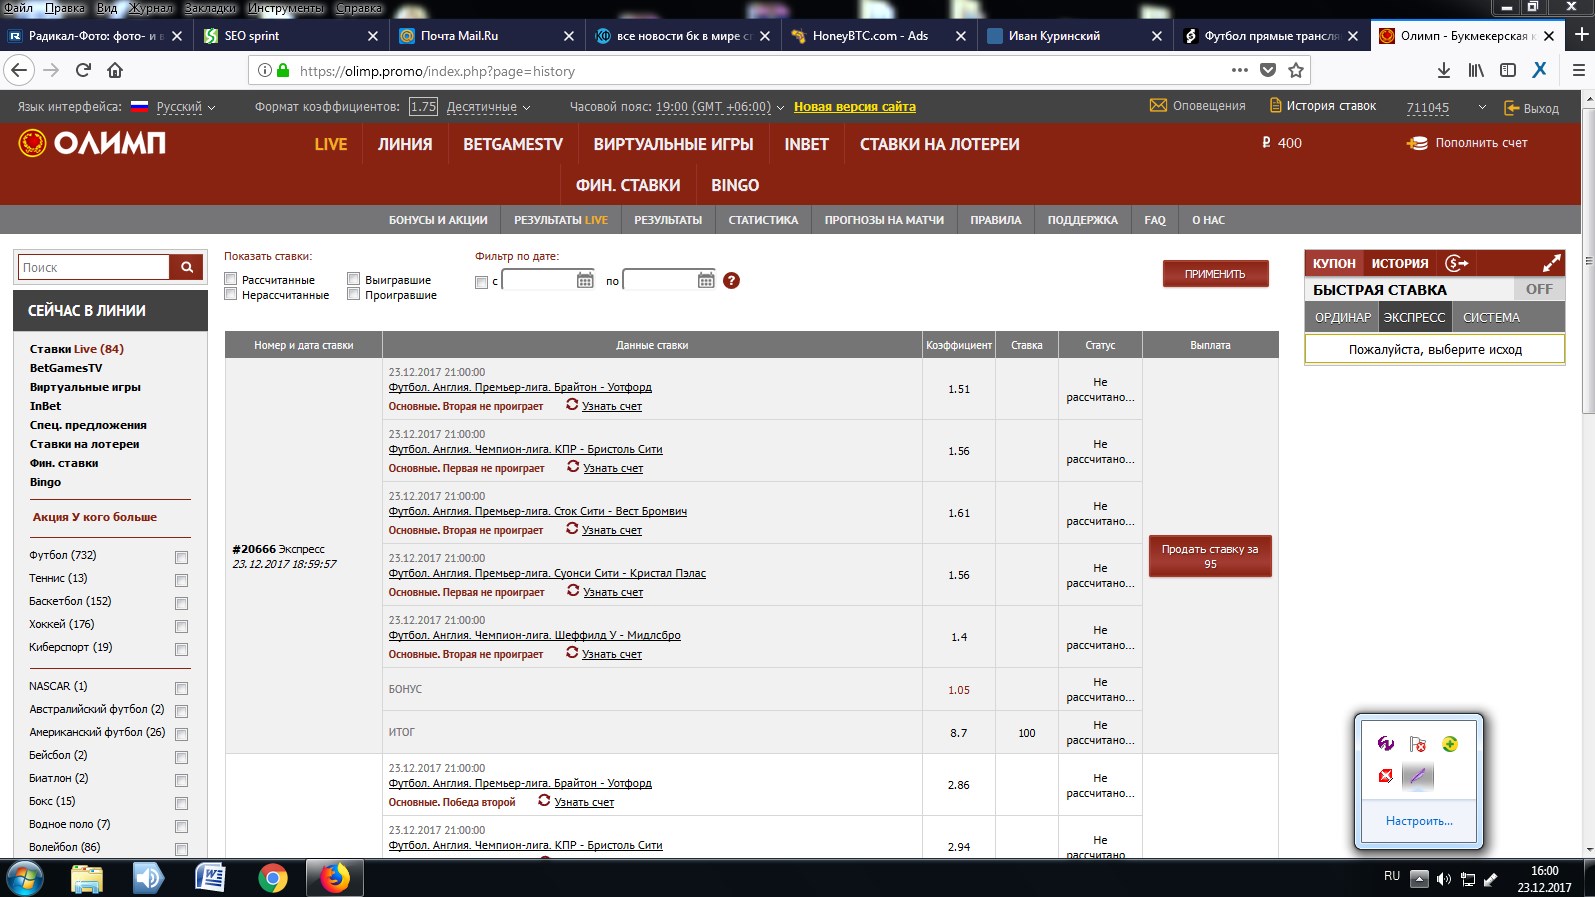This screenshot has height=897, width=1595.
Task: Switch to the СИСТЕМА coupon tab
Action: 1491,317
